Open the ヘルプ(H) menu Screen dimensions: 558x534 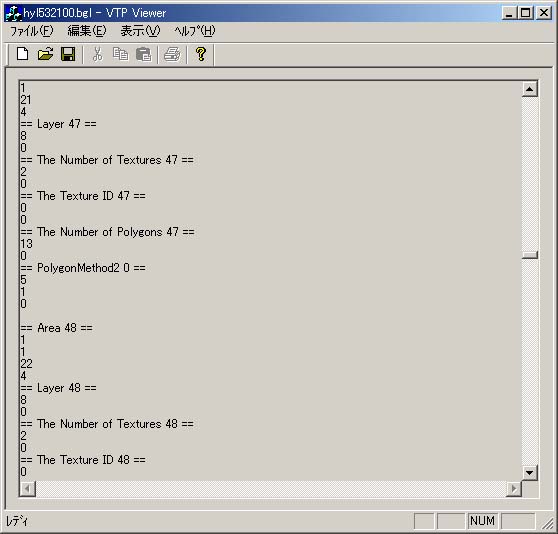tap(195, 31)
